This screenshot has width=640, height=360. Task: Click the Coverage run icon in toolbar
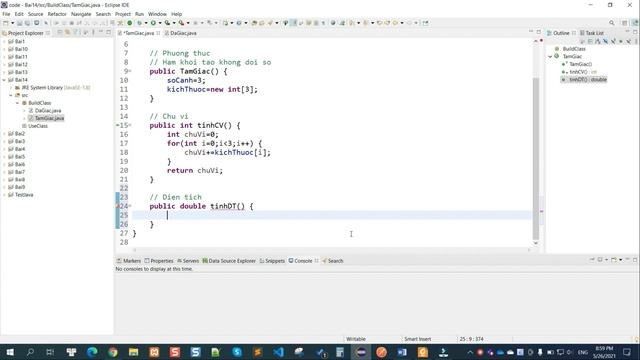[167, 23]
